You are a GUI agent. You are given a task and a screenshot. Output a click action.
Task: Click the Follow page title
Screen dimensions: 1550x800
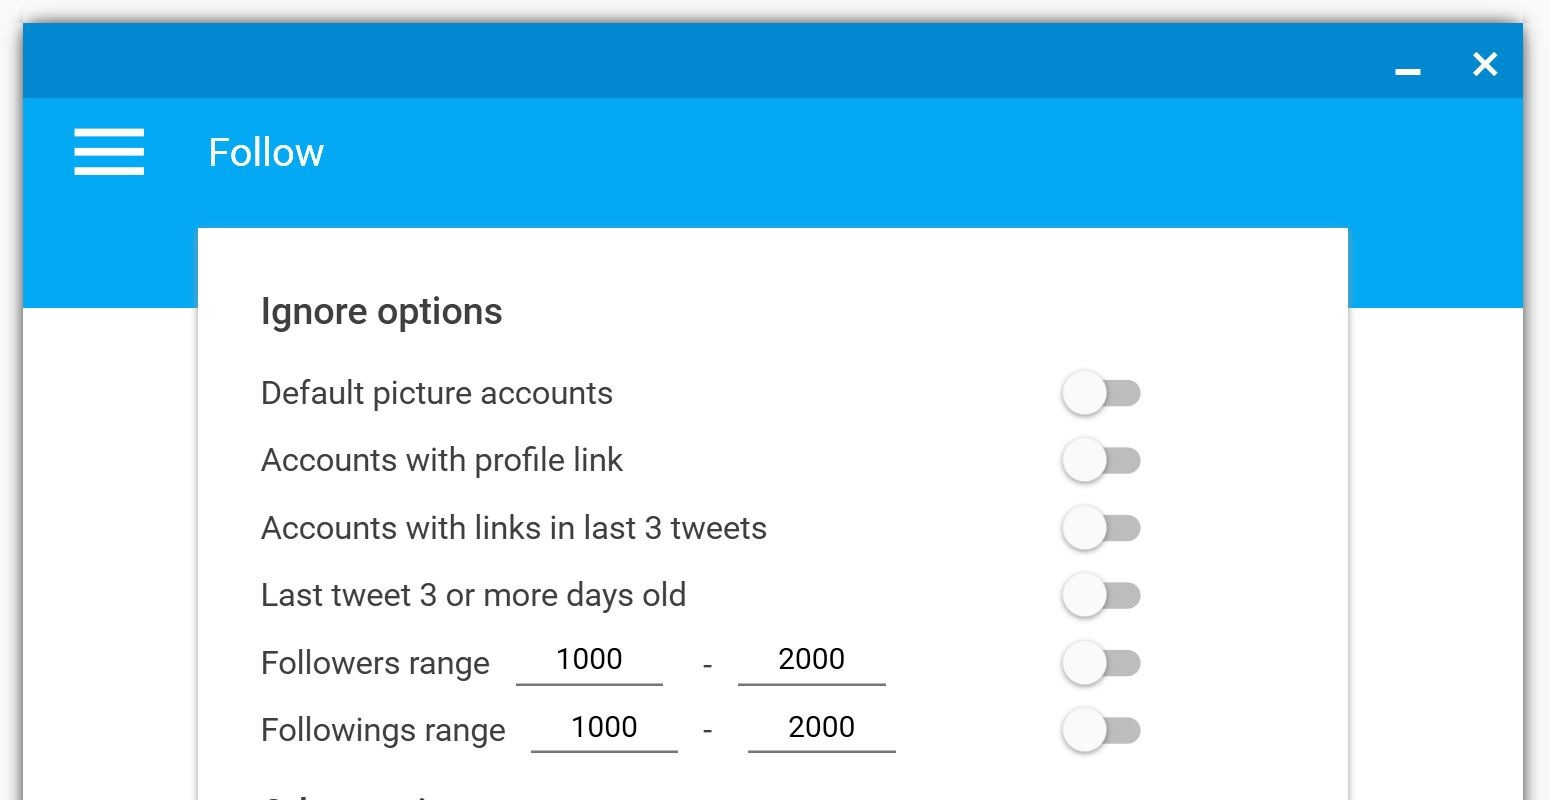(266, 153)
